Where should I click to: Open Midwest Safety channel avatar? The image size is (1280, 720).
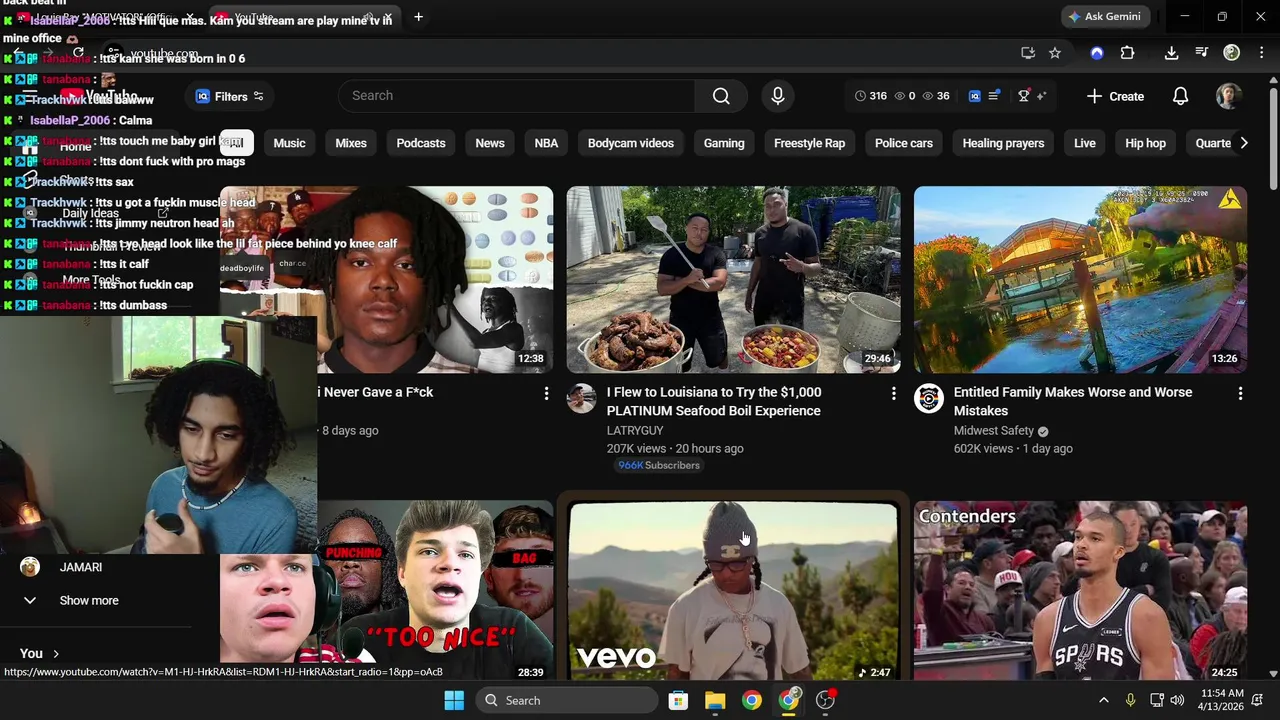coord(928,398)
